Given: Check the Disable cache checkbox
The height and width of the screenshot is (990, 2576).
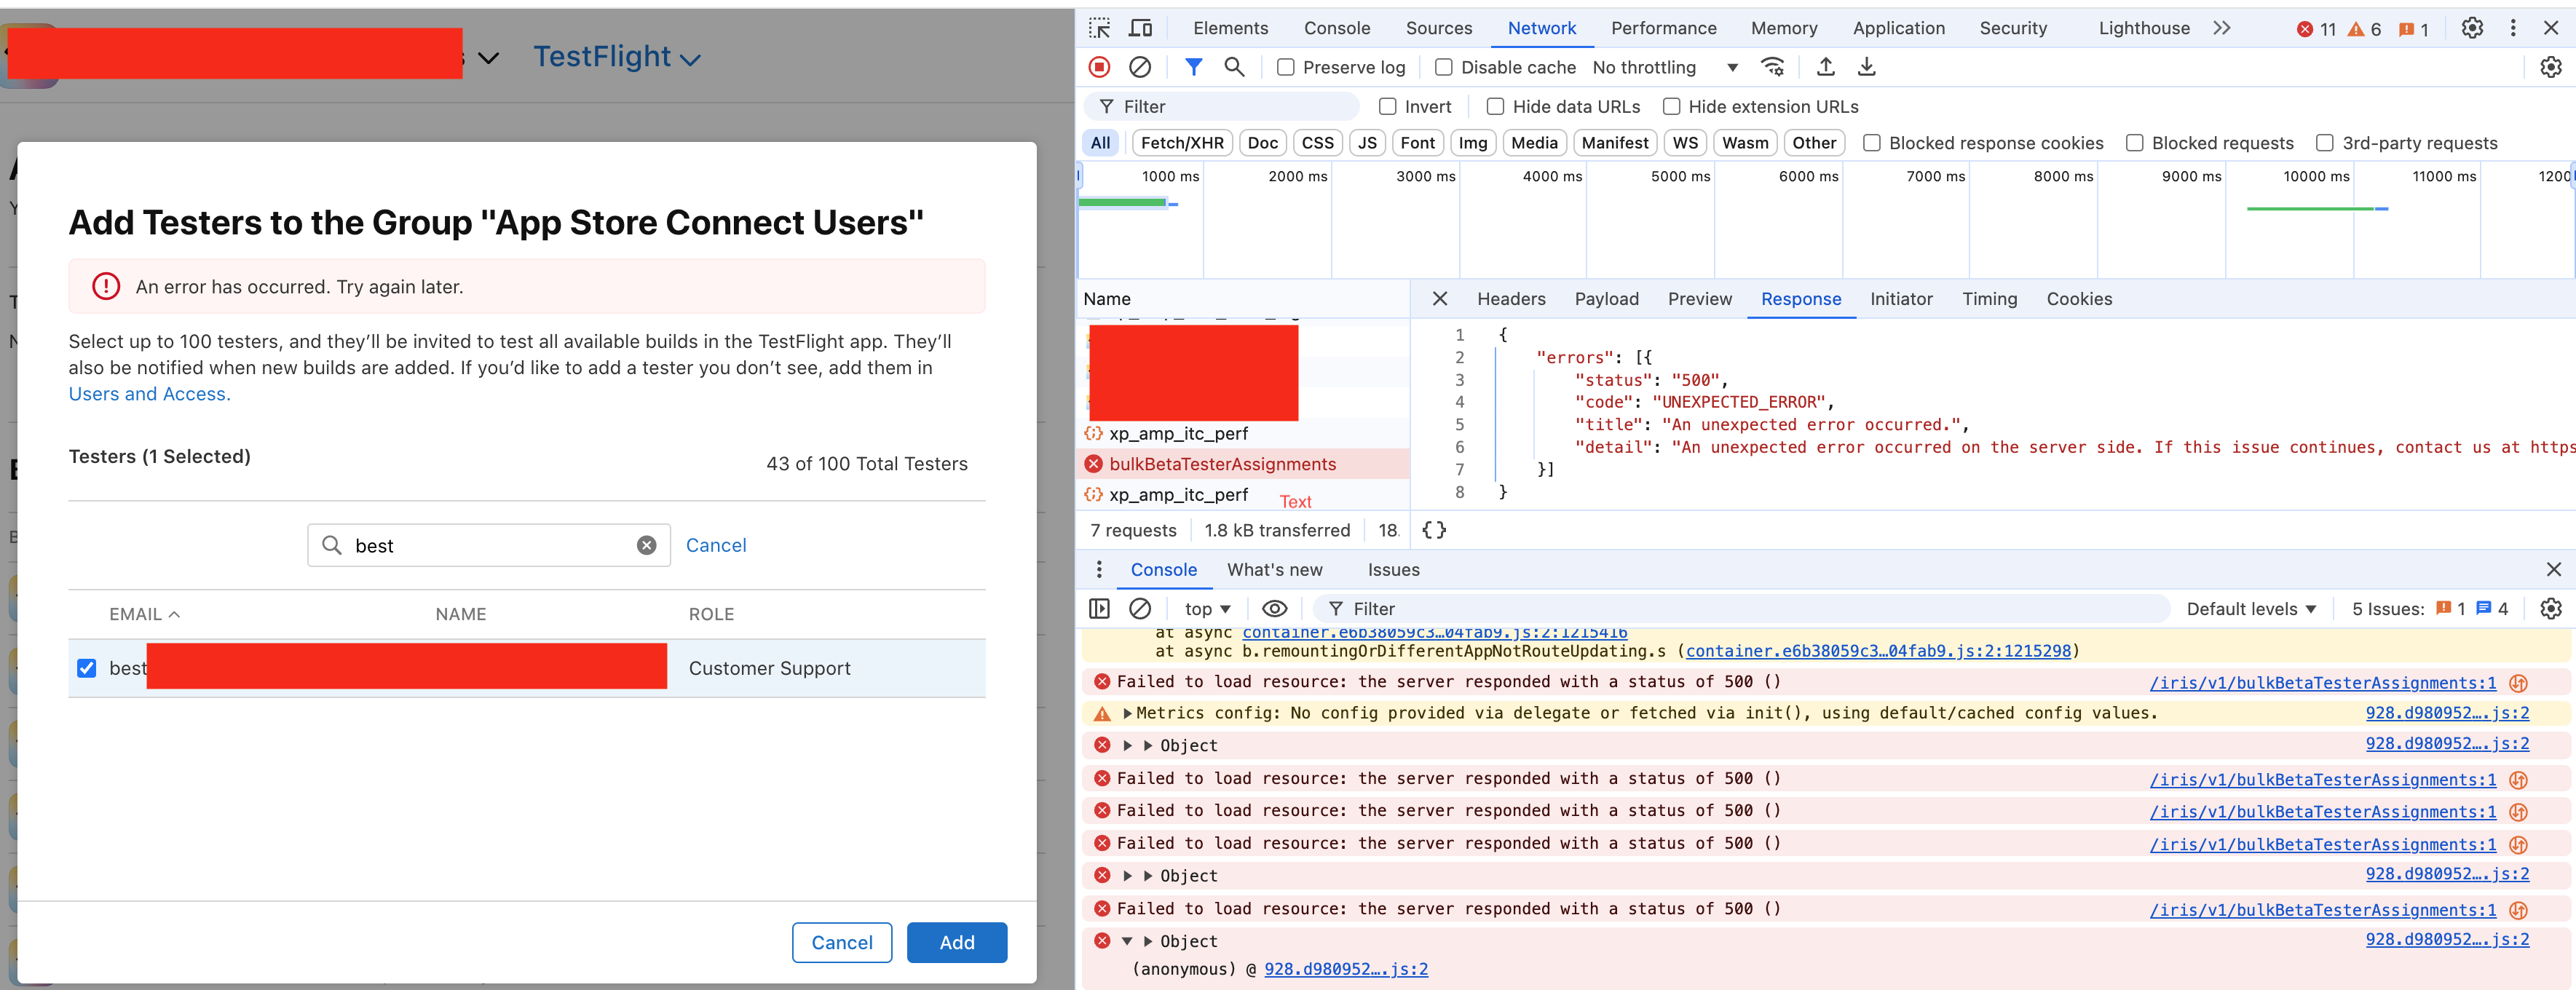Looking at the screenshot, I should click(1443, 67).
